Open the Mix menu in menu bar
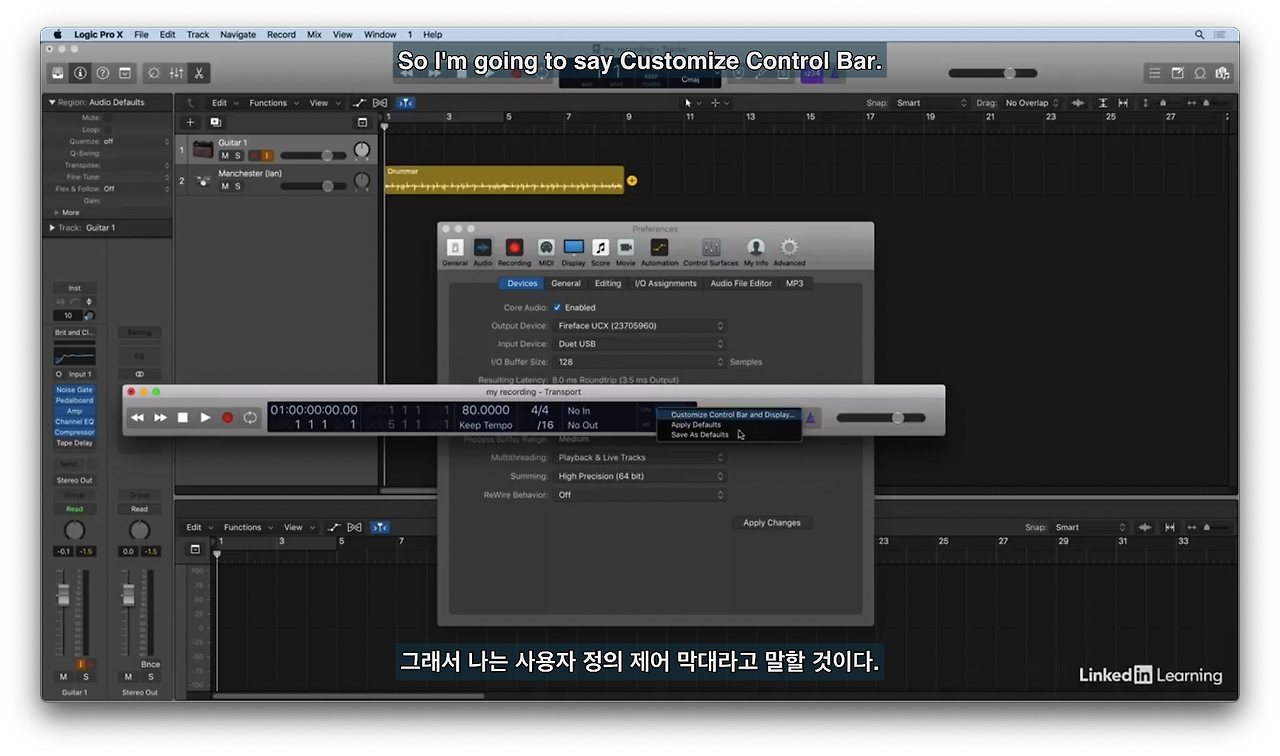Viewport: 1280px width, 756px height. (314, 34)
